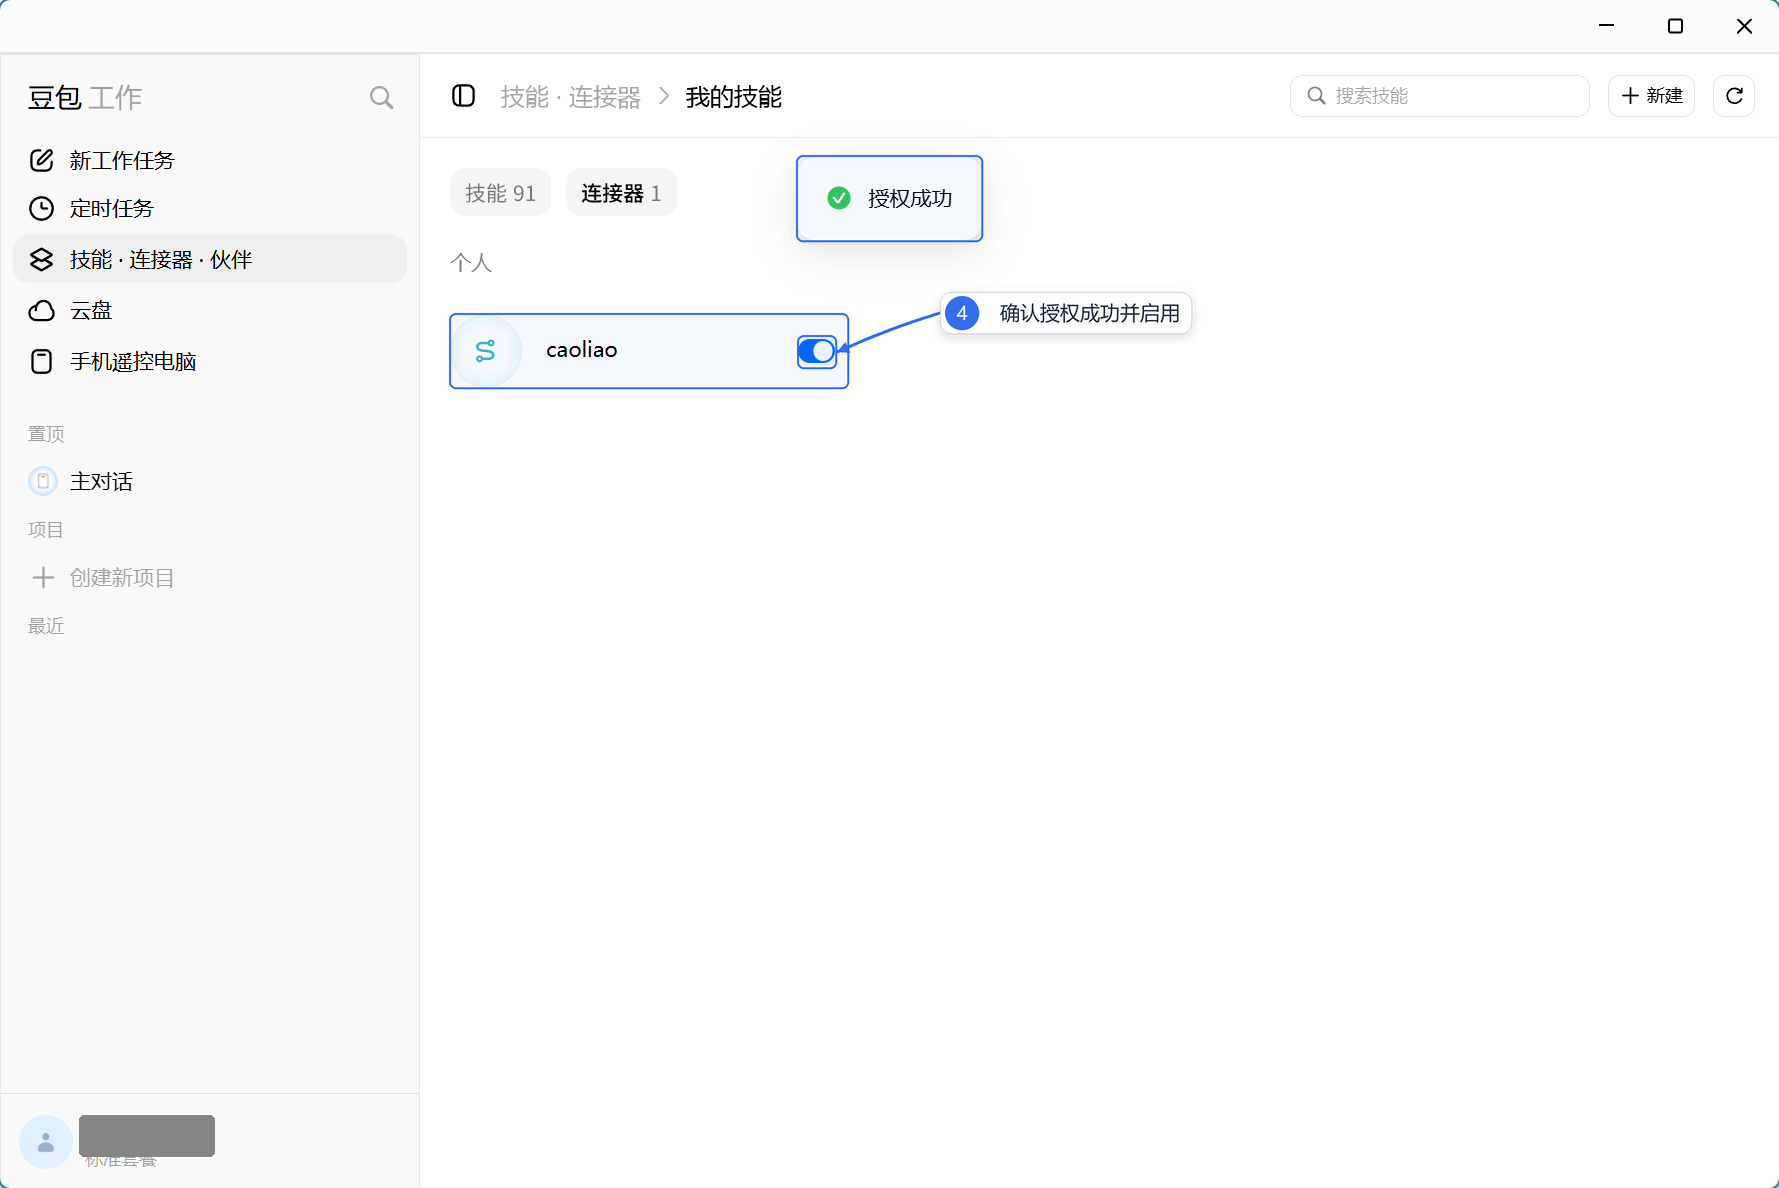Screen dimensions: 1779x1188
Task: Open 手机遥控电脑 in the sidebar
Action: pyautogui.click(x=210, y=361)
